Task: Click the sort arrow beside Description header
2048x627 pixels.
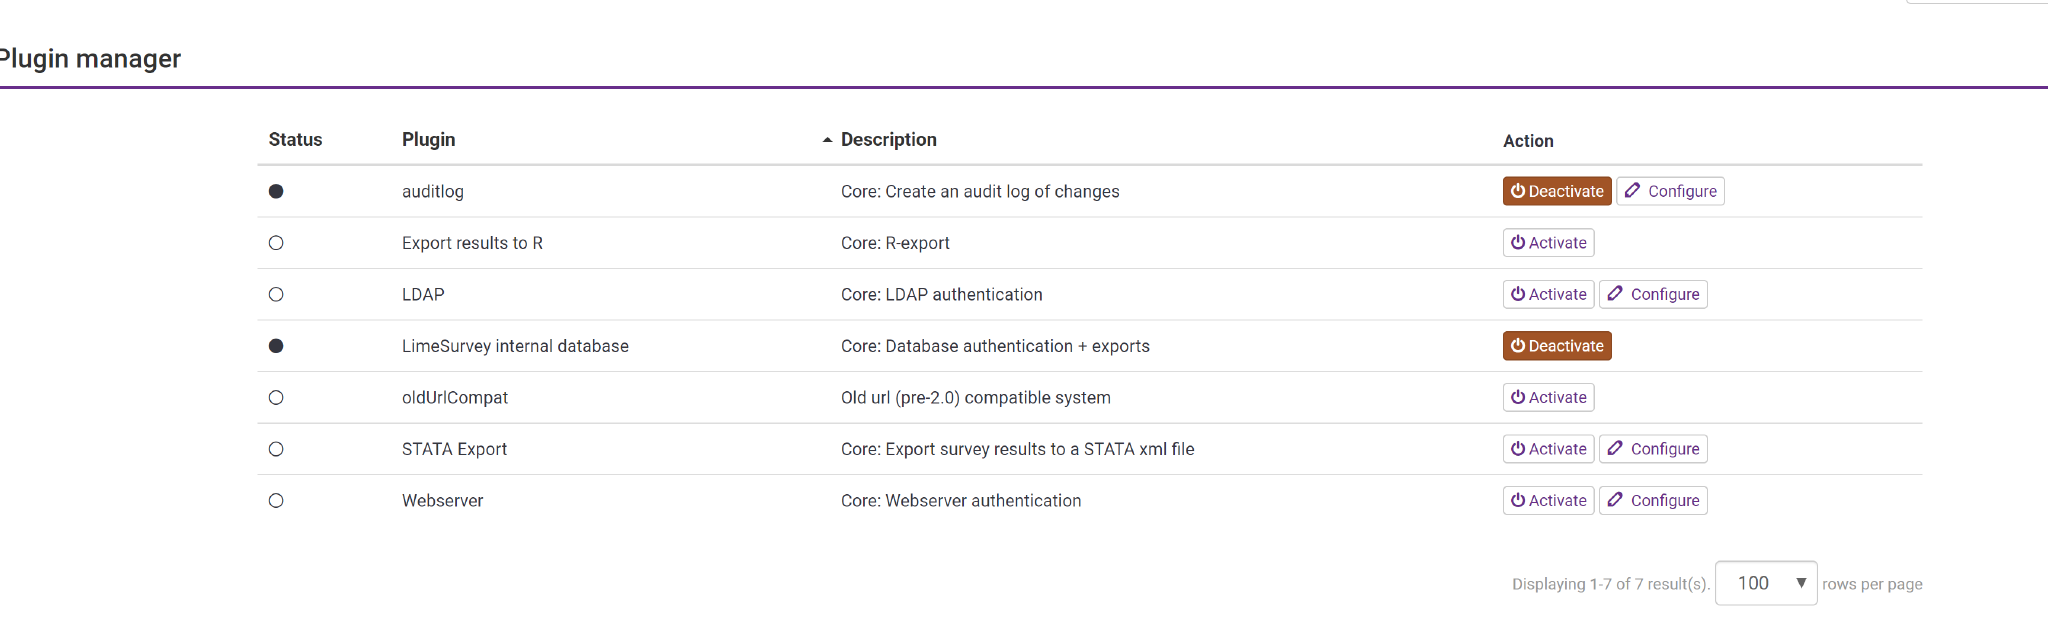Action: pyautogui.click(x=827, y=140)
